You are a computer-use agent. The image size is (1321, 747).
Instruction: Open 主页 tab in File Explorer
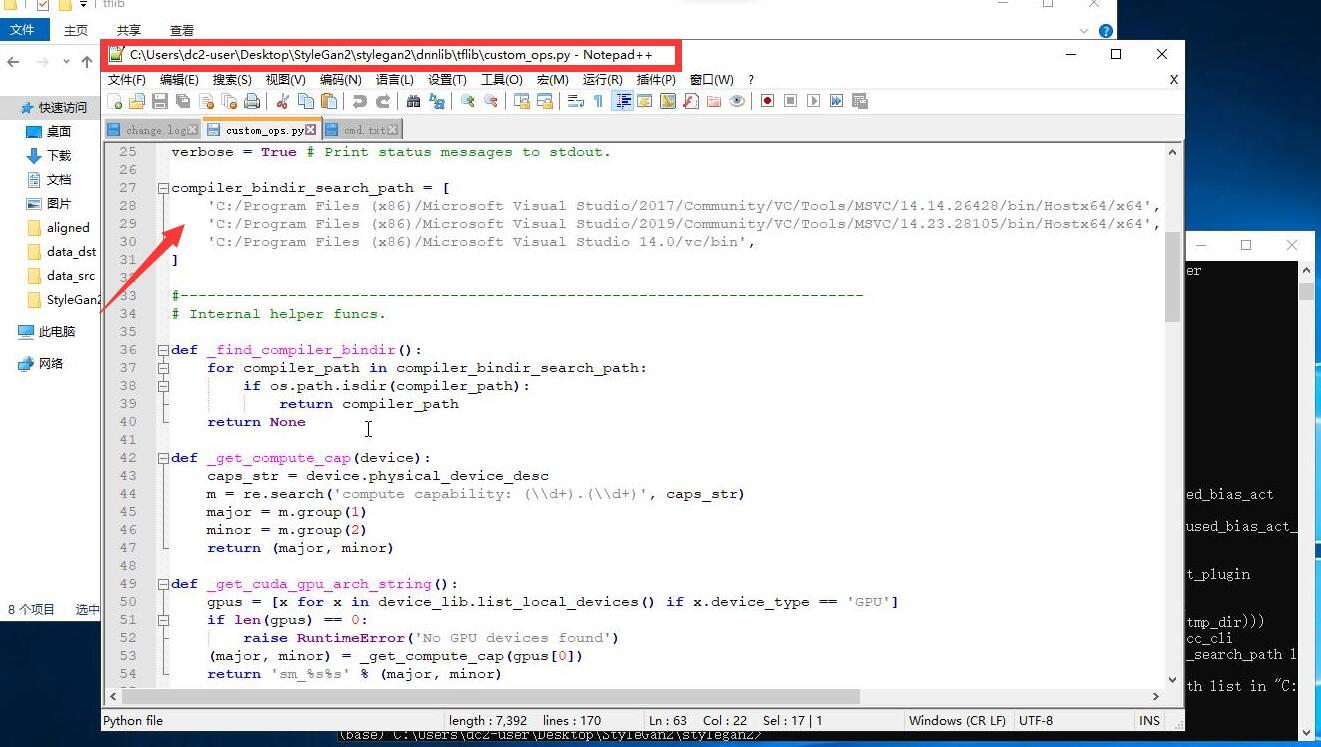click(x=76, y=31)
